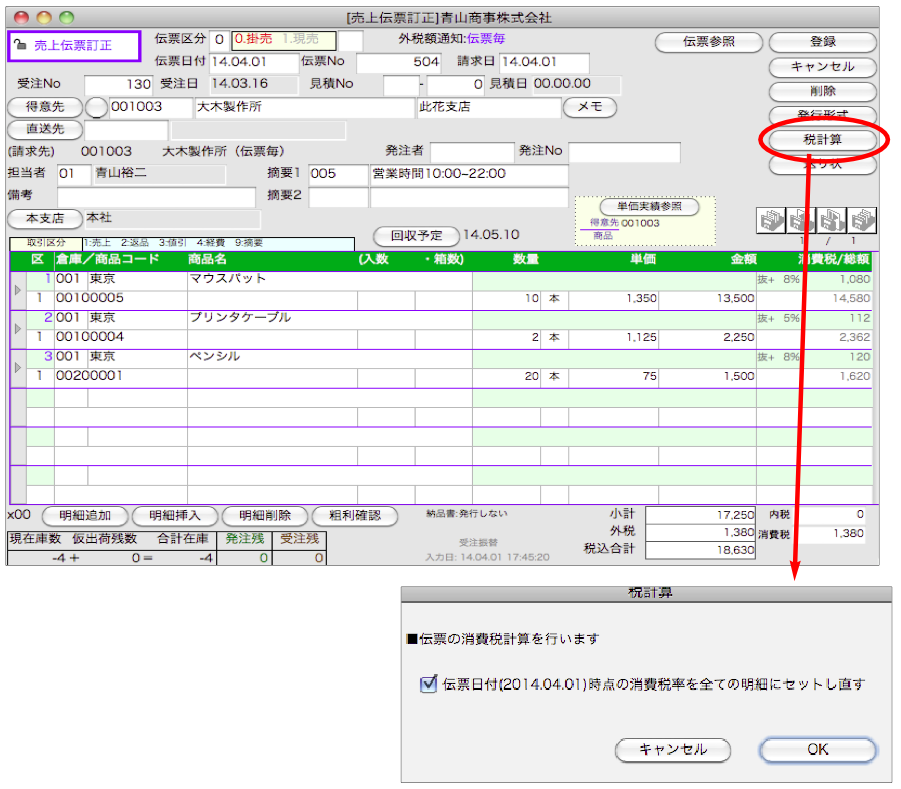Click the 発注者 input field

click(x=472, y=152)
